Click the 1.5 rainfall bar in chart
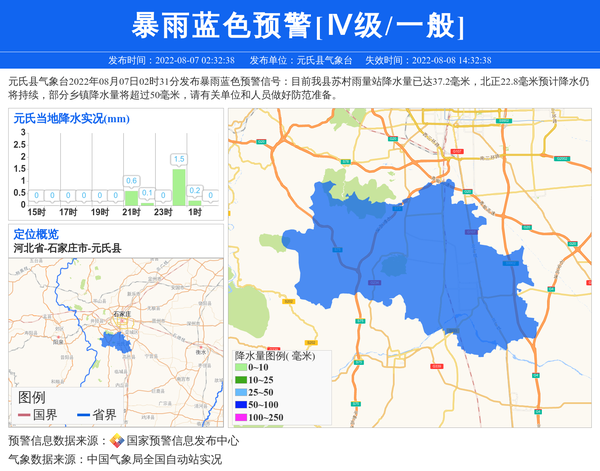The width and height of the screenshot is (600, 471). coord(179,186)
